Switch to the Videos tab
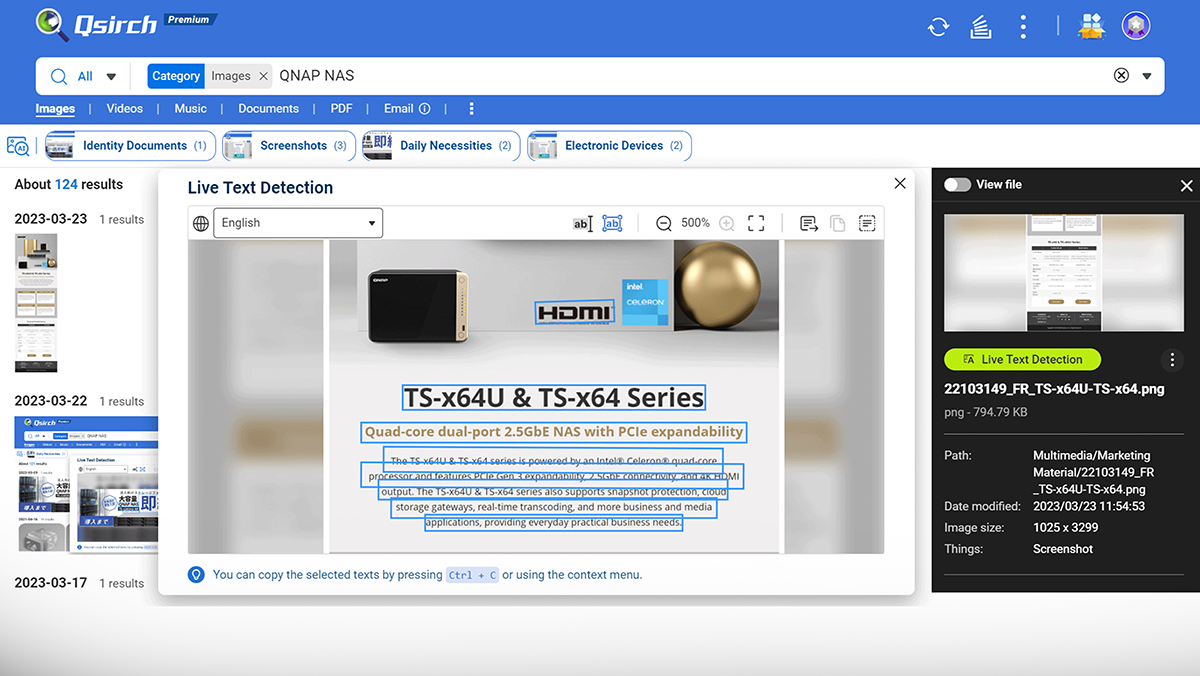This screenshot has width=1200, height=676. (125, 108)
